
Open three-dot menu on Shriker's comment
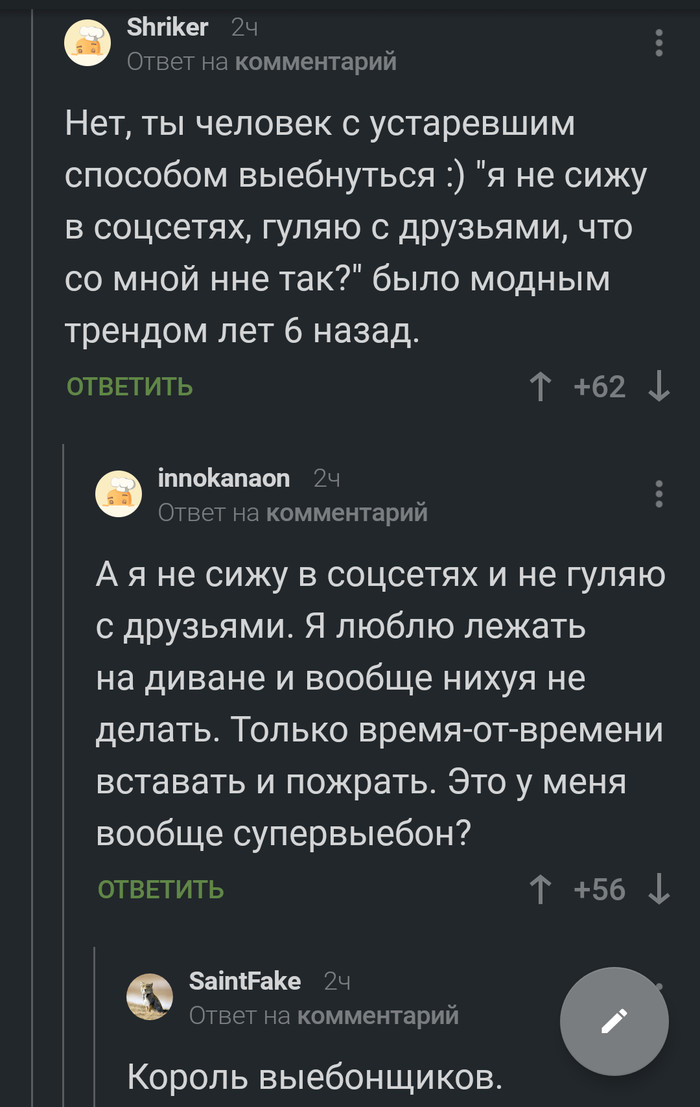click(659, 43)
